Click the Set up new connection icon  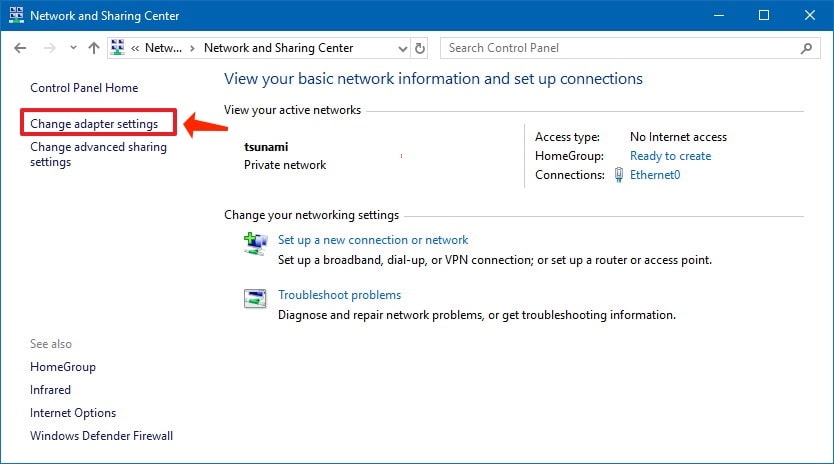(256, 243)
